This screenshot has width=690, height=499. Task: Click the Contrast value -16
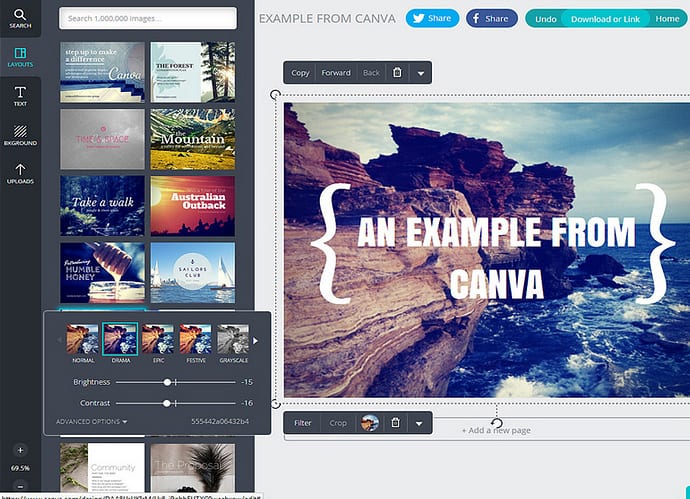coord(247,403)
